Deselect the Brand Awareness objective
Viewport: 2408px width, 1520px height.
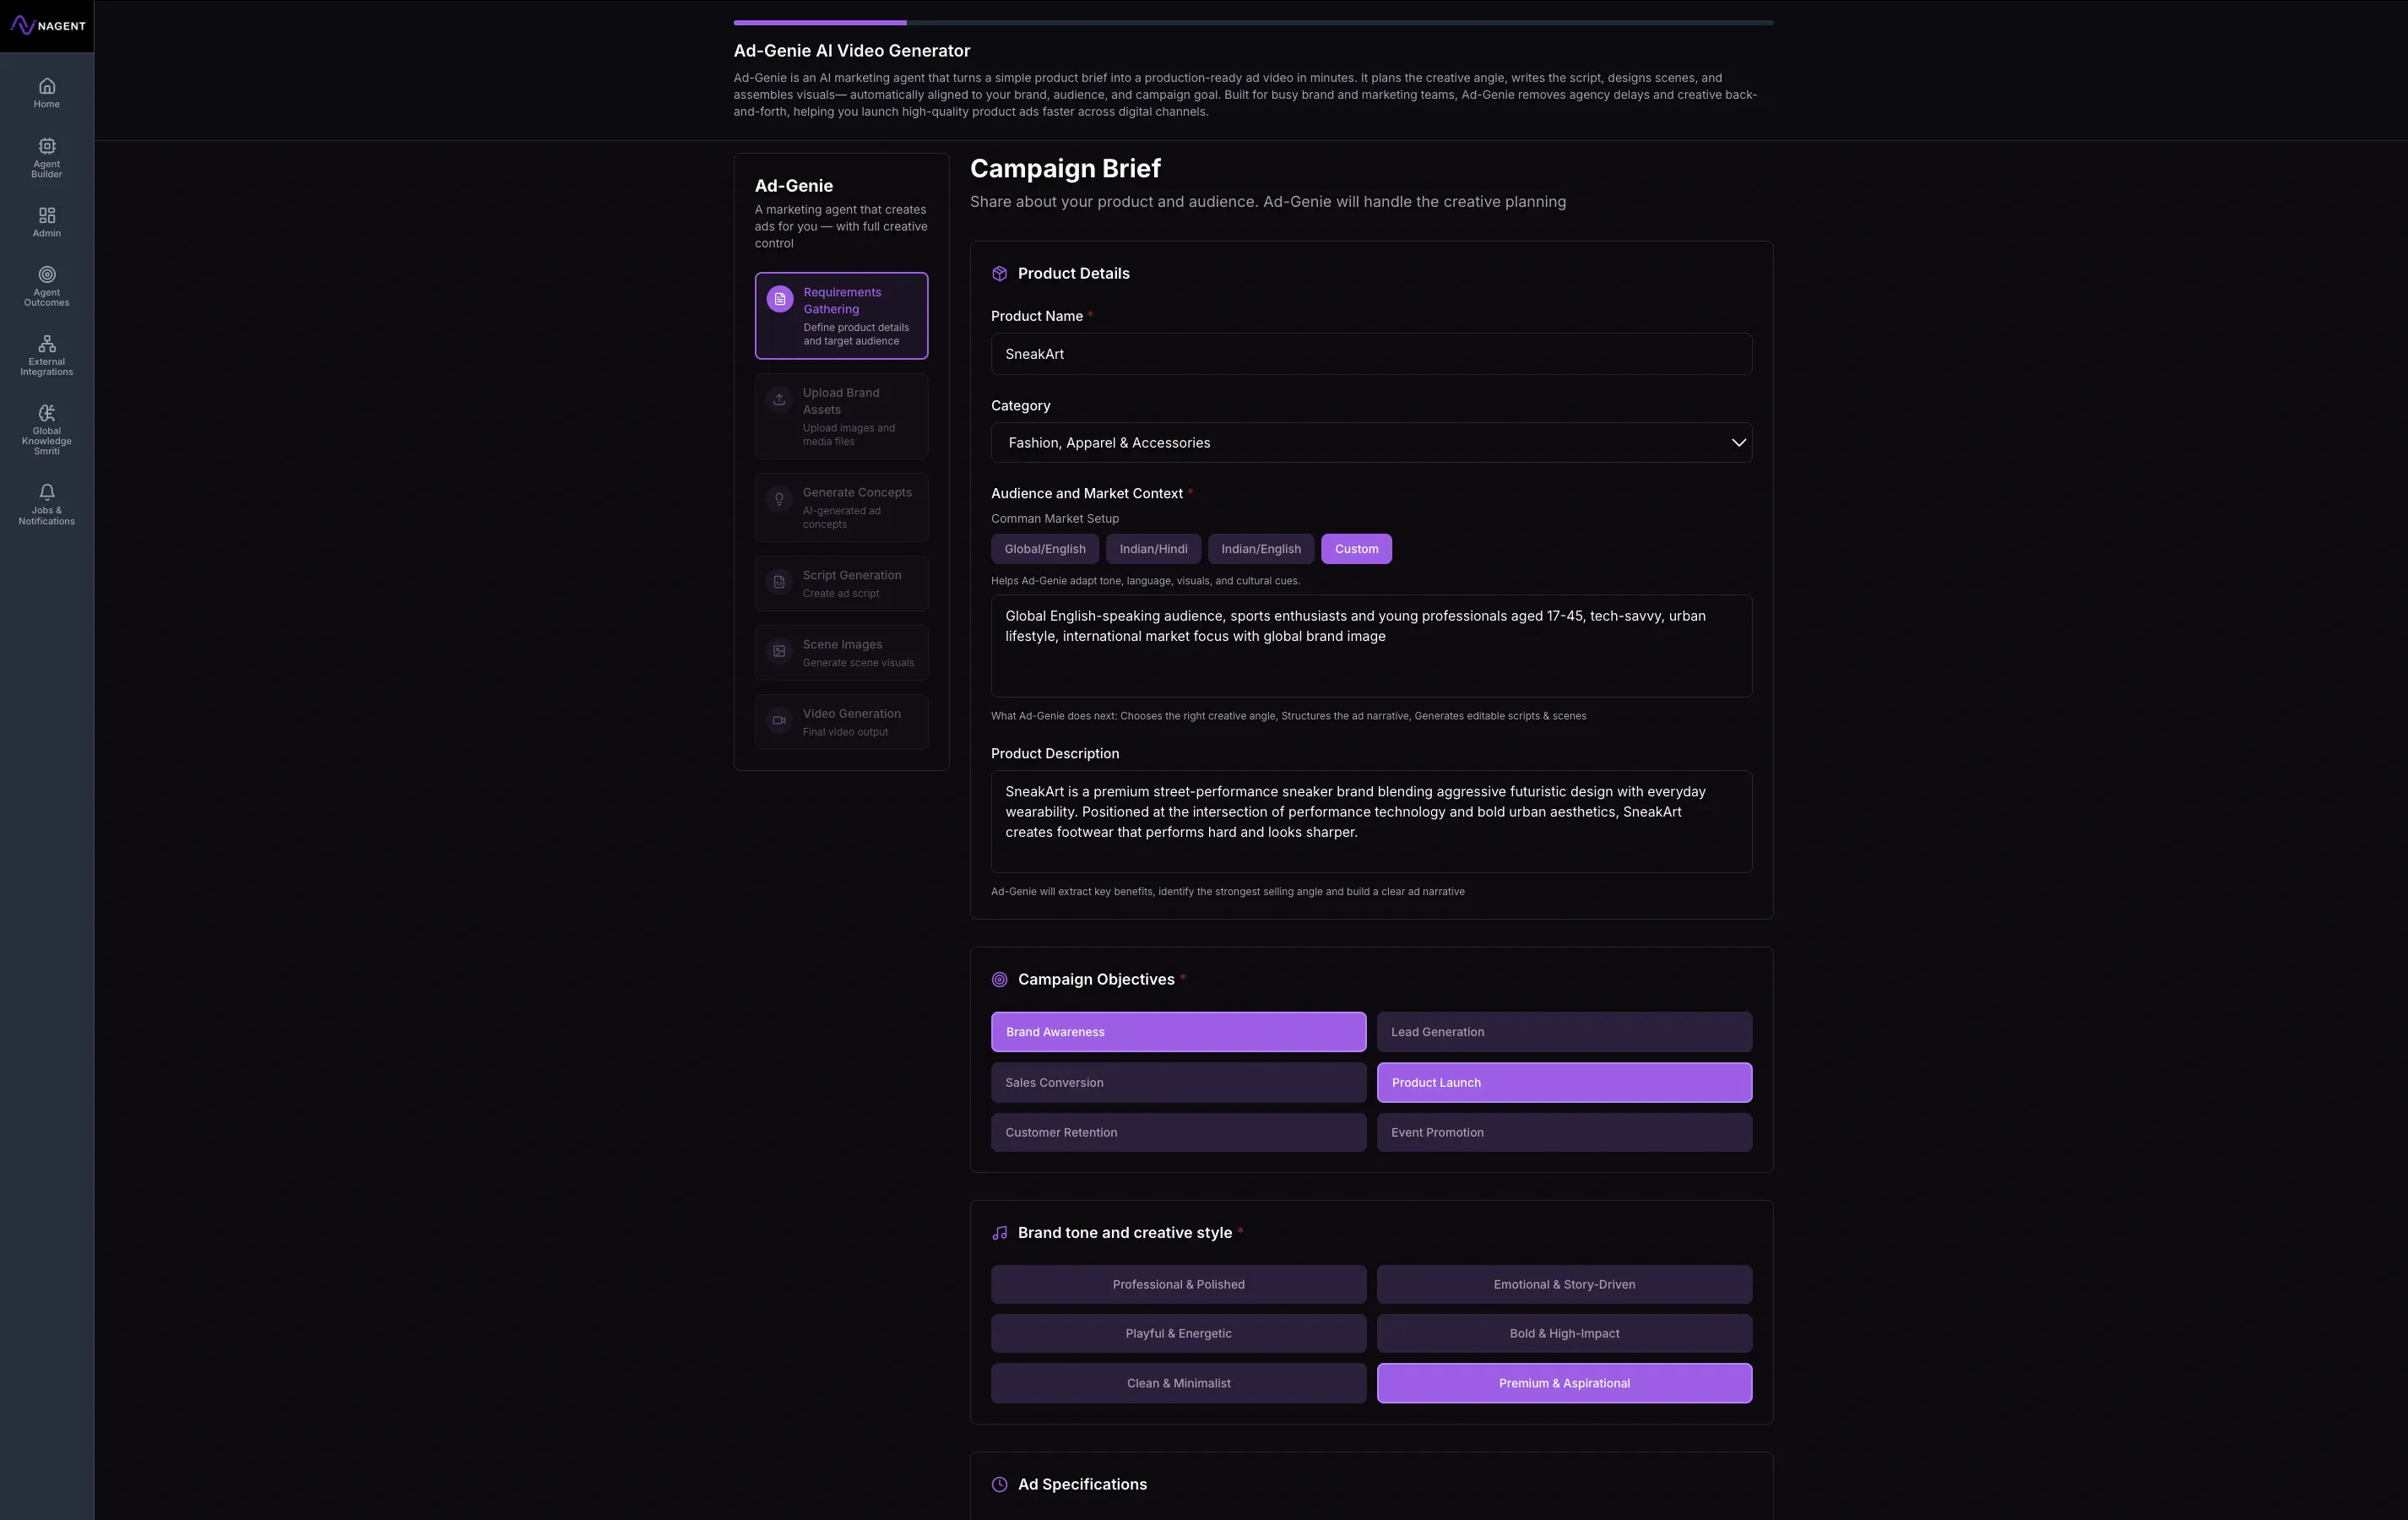coord(1177,1032)
